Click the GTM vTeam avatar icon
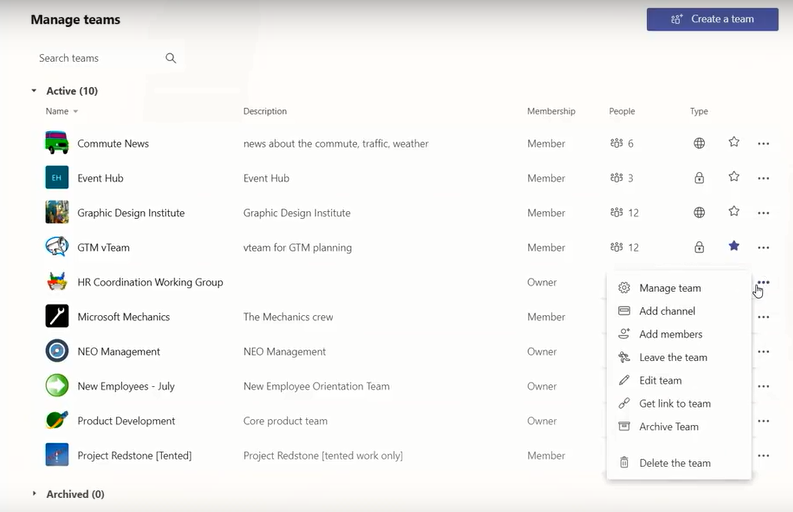 [x=57, y=247]
